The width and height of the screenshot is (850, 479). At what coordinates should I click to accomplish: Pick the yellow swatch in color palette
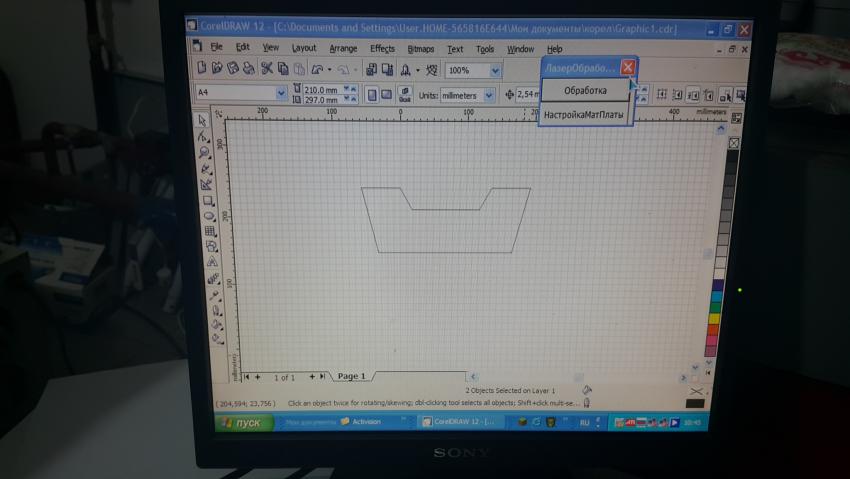click(713, 318)
